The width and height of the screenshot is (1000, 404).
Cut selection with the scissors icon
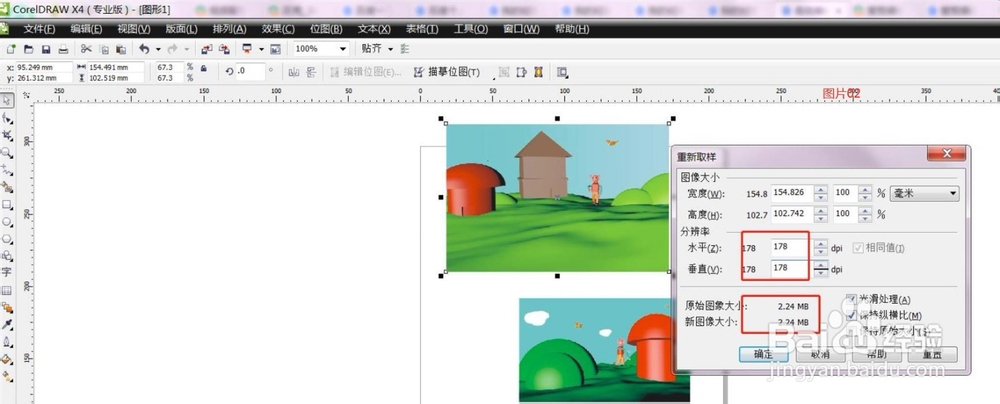[86, 49]
